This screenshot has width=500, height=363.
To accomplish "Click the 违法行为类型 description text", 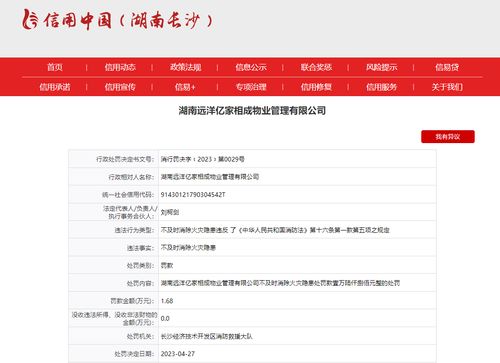I will click(x=275, y=230).
